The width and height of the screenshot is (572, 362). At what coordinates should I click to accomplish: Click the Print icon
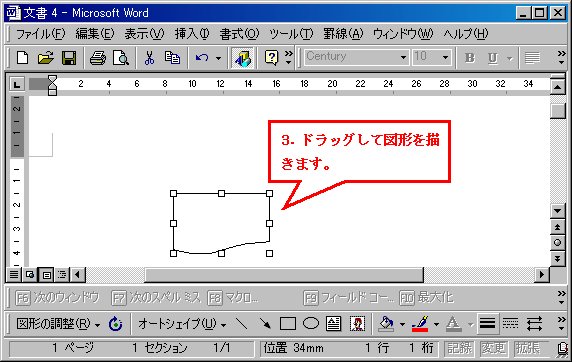pos(98,58)
